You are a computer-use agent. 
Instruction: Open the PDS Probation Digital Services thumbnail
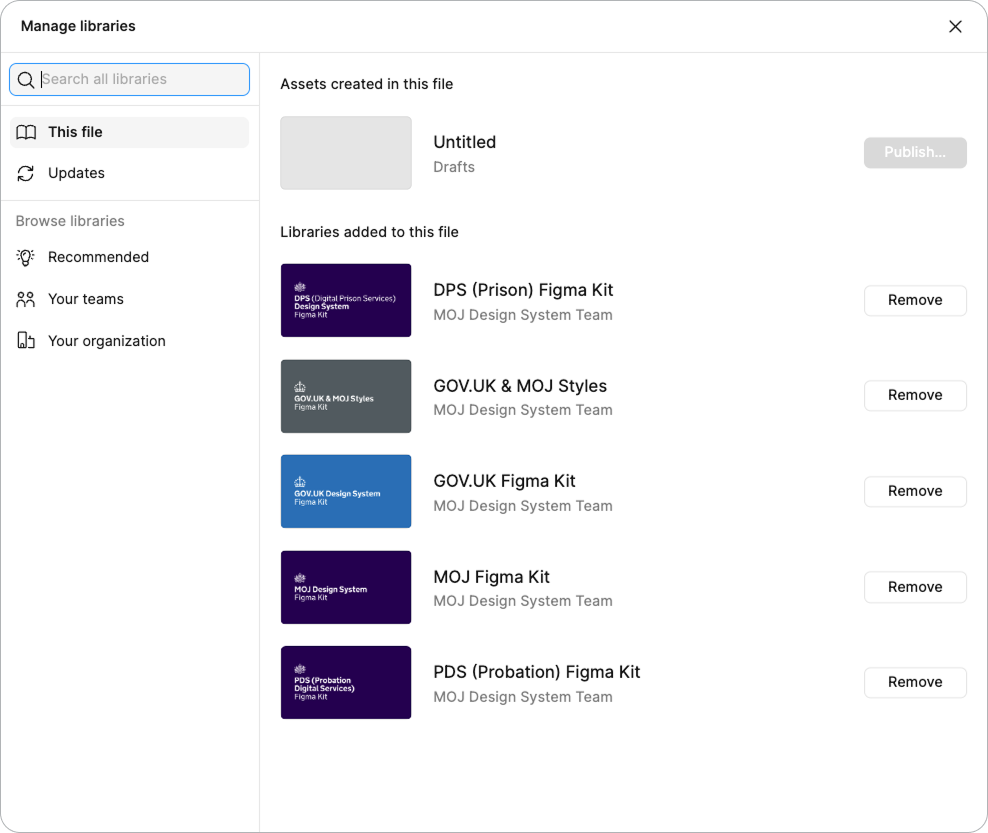pyautogui.click(x=346, y=682)
